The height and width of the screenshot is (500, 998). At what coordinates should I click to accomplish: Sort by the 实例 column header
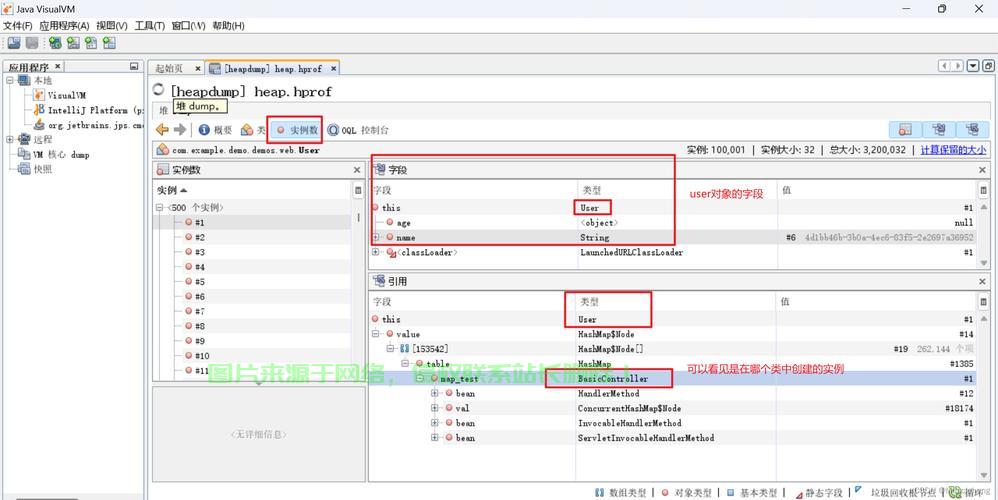(x=252, y=190)
